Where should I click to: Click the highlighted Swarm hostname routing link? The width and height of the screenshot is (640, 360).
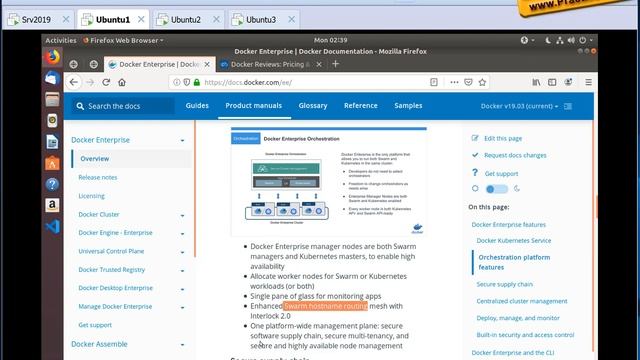[325, 306]
